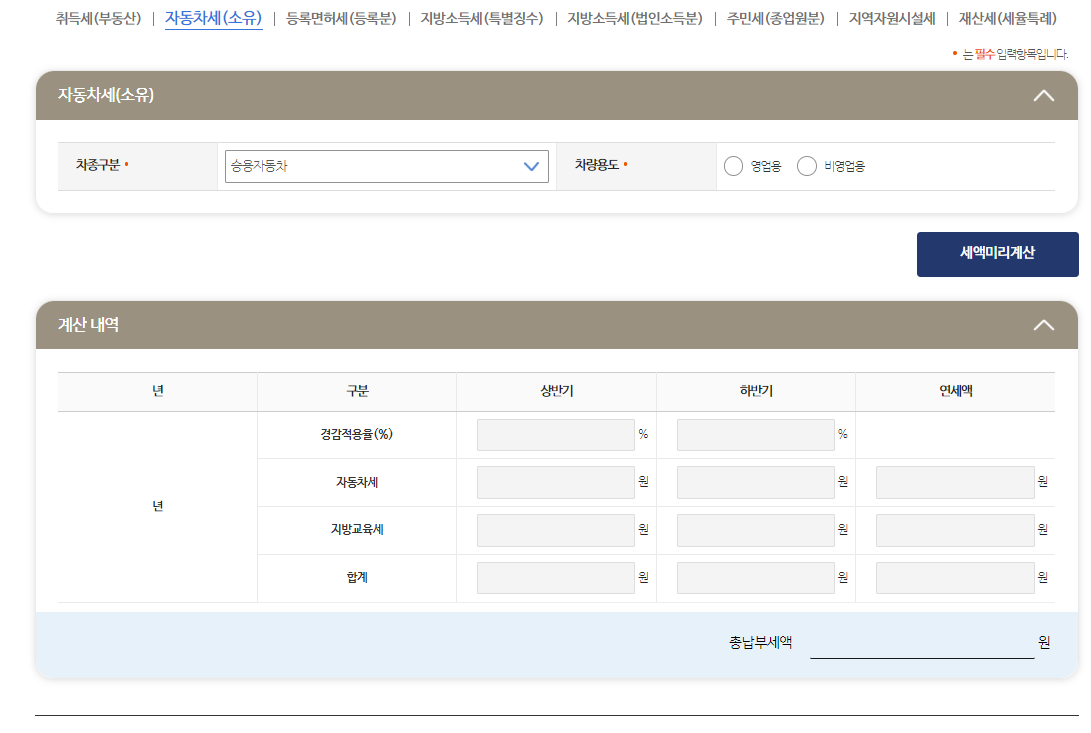Click the 연세액 column header
1091x733 pixels.
955,391
